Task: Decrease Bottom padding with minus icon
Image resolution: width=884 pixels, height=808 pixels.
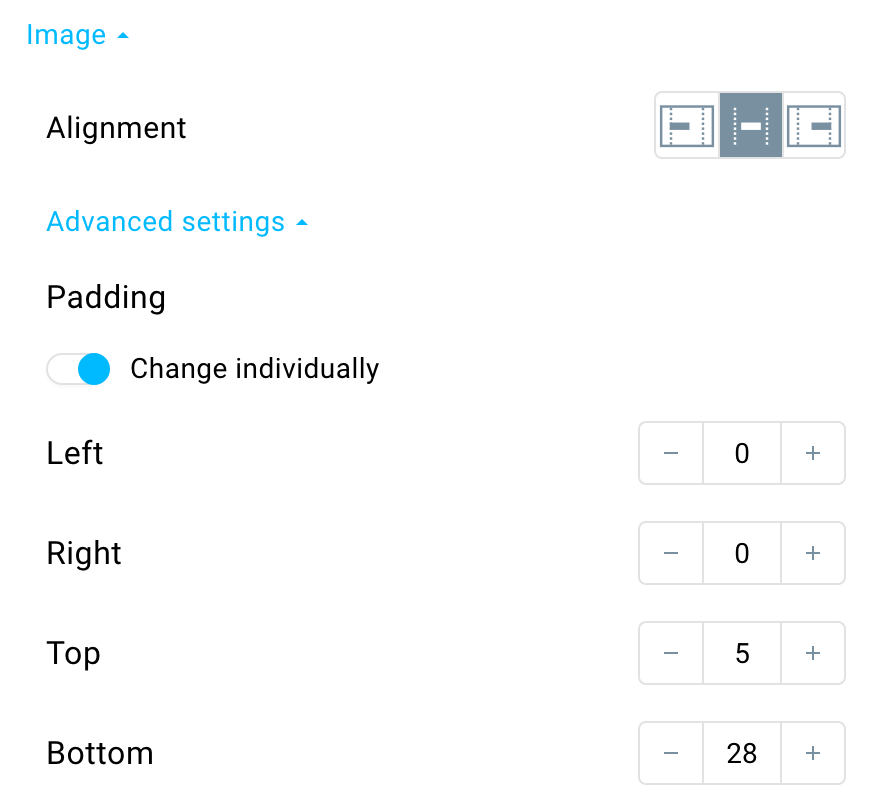Action: 671,753
